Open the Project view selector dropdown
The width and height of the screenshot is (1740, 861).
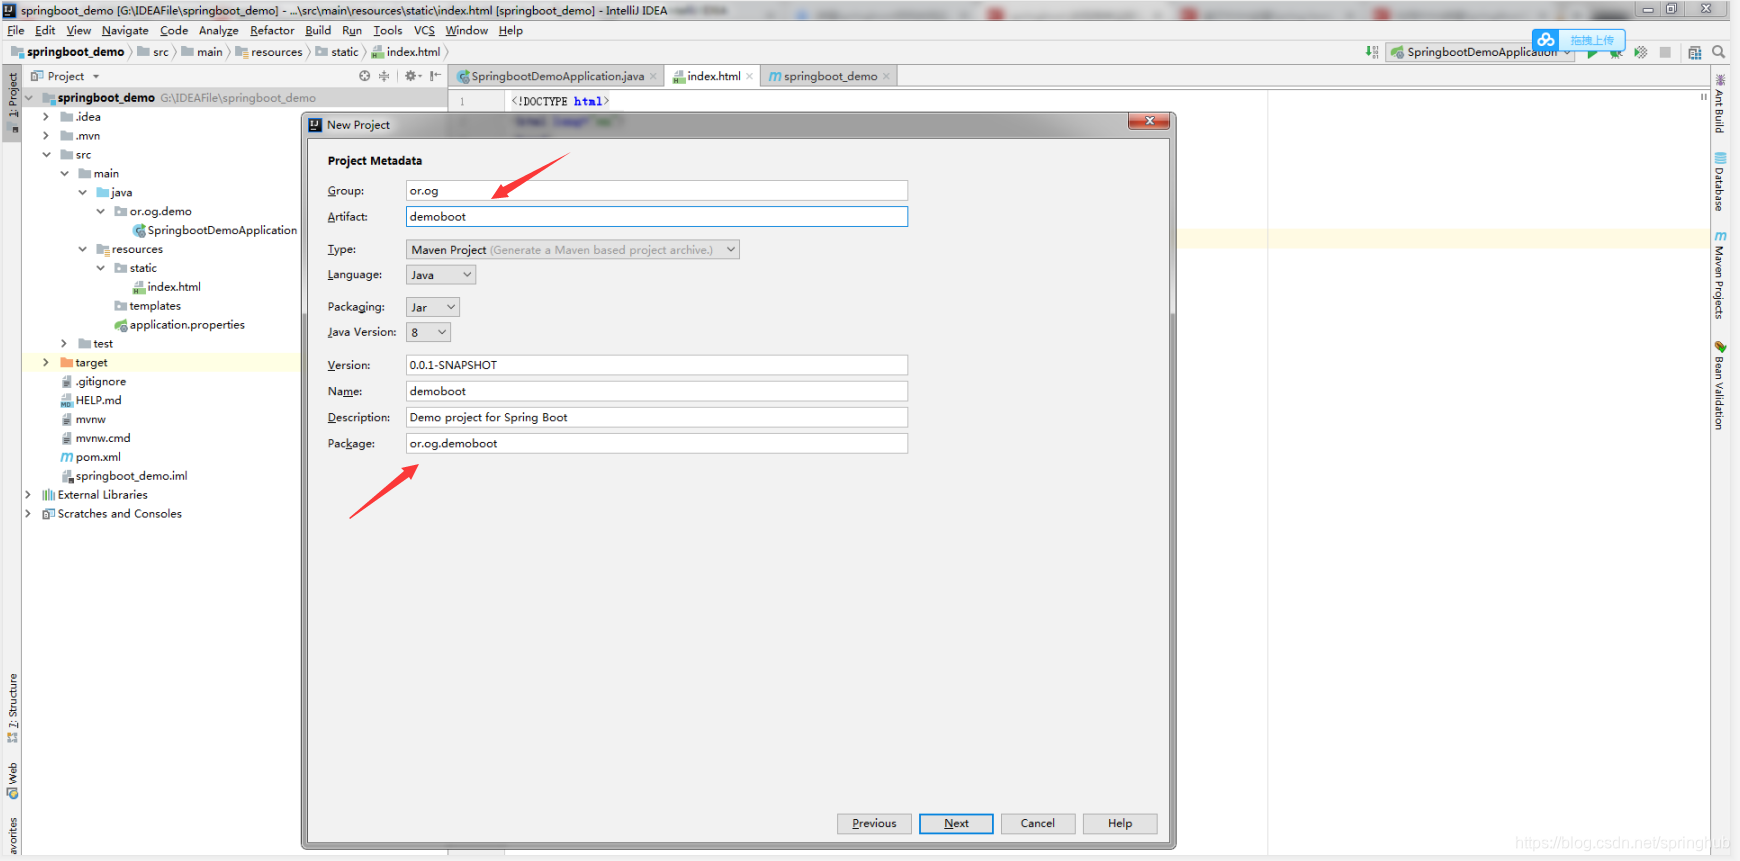point(65,76)
